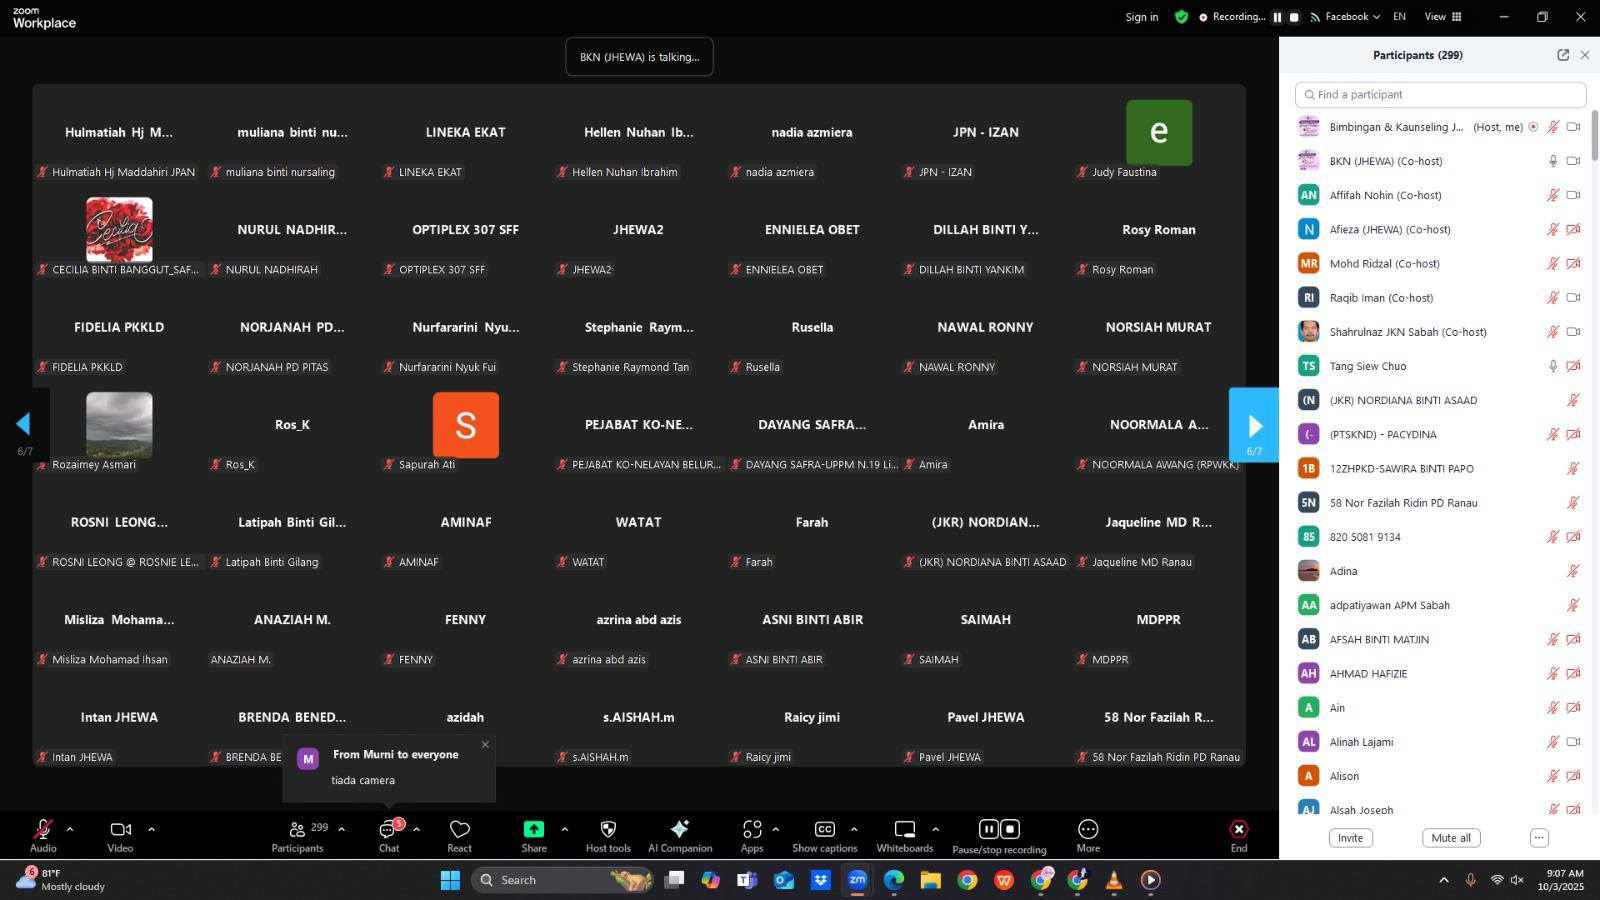Open the Chat panel
The width and height of the screenshot is (1600, 900).
pos(388,835)
